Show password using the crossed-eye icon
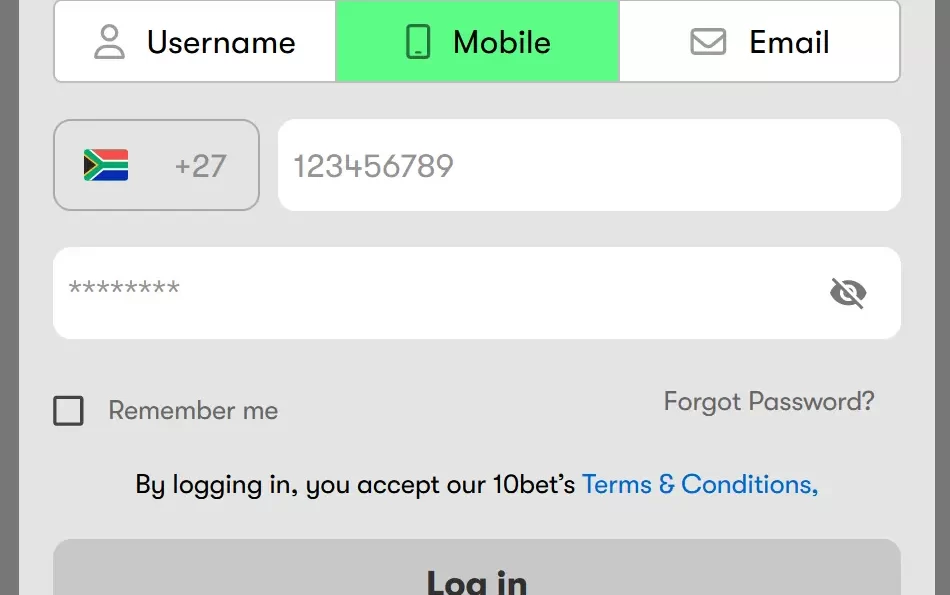Image resolution: width=950 pixels, height=595 pixels. tap(848, 293)
